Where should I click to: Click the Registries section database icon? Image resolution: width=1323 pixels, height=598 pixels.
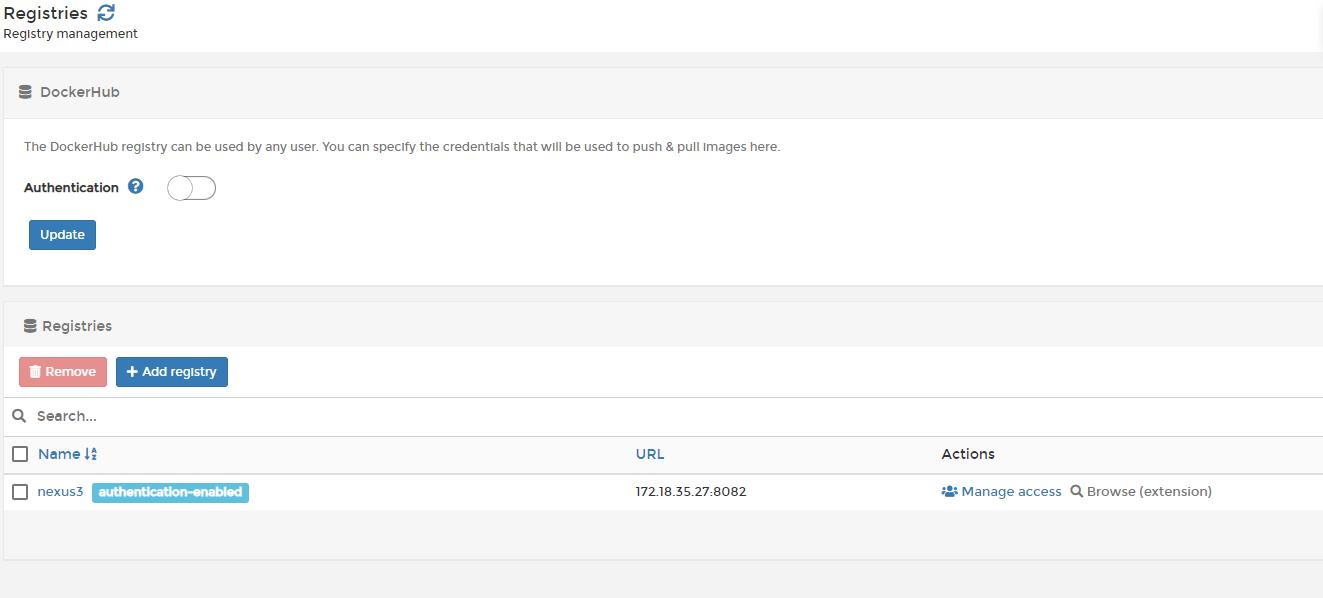[30, 326]
